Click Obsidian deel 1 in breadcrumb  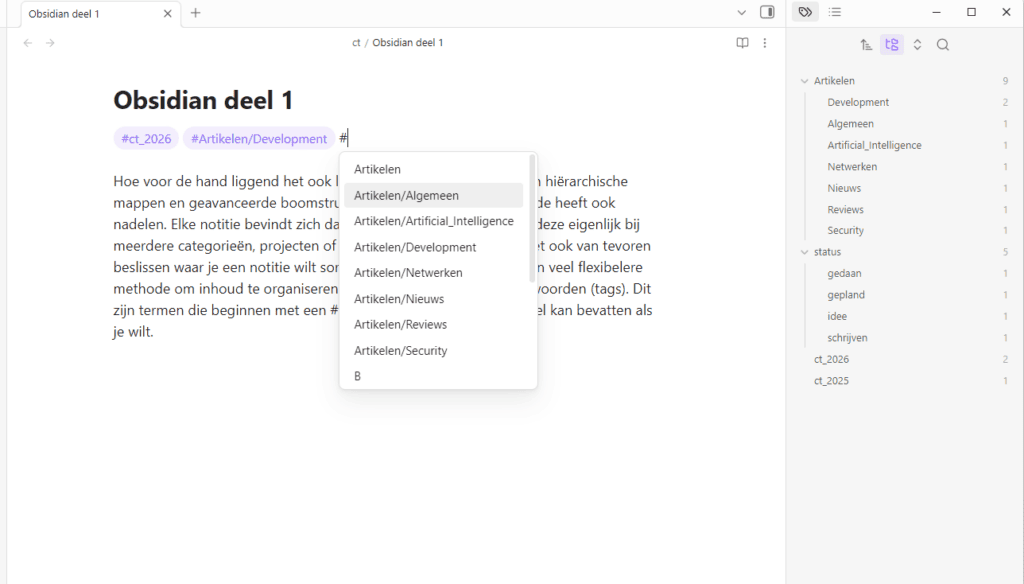pyautogui.click(x=408, y=42)
